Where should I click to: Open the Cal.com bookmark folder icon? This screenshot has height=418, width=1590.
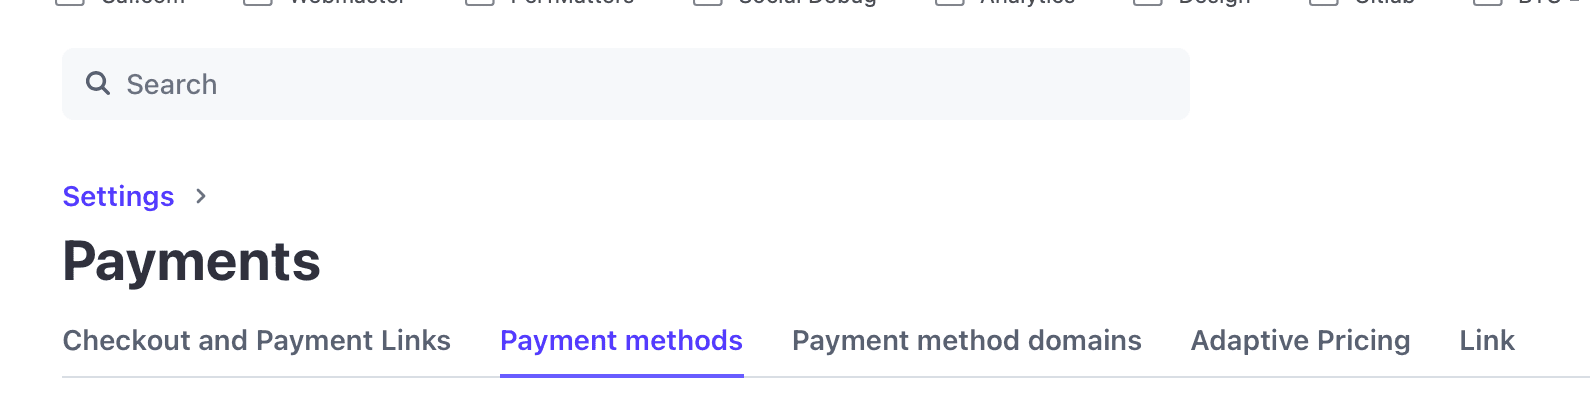tap(69, 3)
